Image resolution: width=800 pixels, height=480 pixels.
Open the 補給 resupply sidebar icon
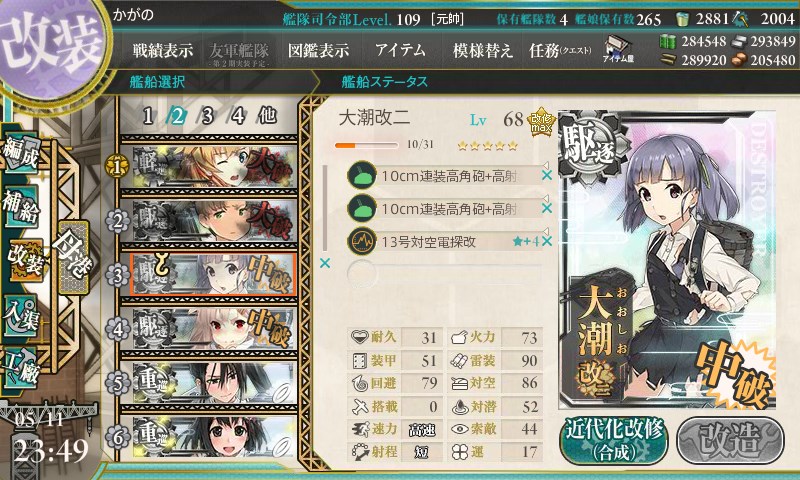[x=21, y=206]
